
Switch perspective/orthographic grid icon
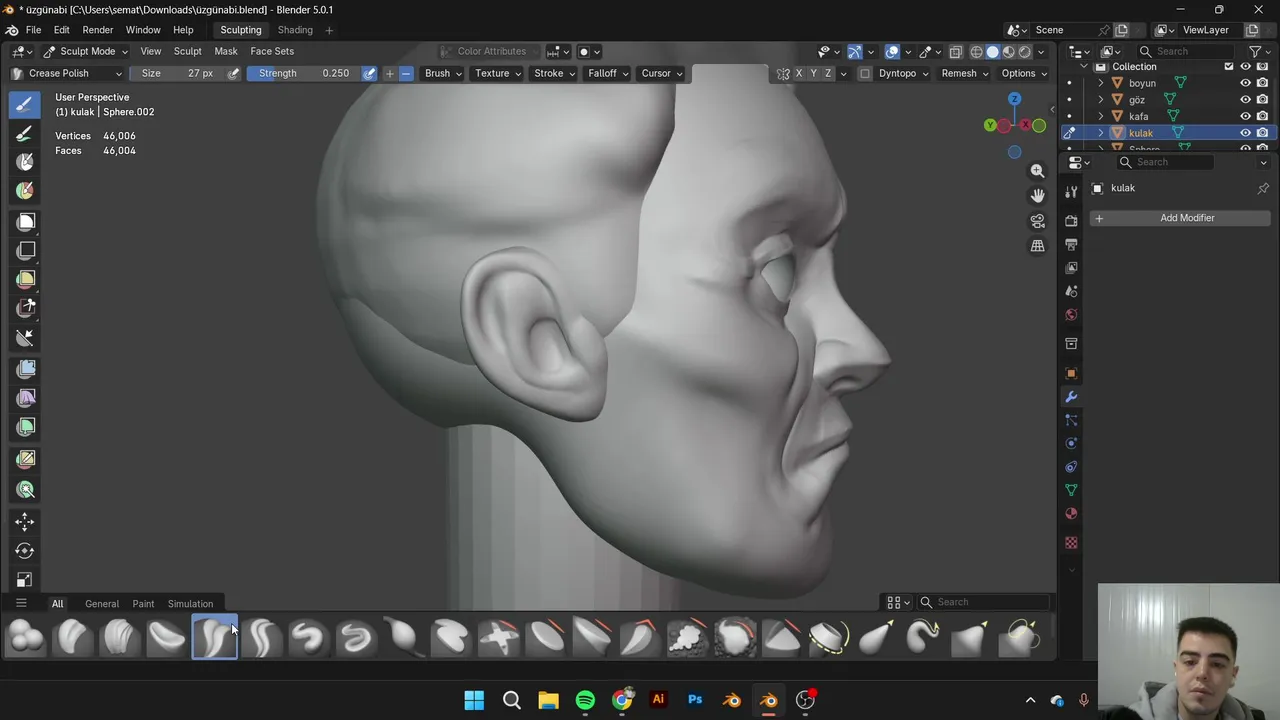coord(1038,246)
